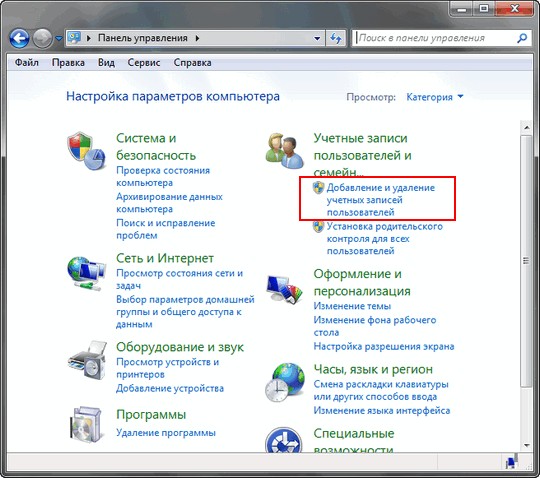Click the Панель управления breadcrumb
The image size is (540, 478).
click(x=143, y=38)
